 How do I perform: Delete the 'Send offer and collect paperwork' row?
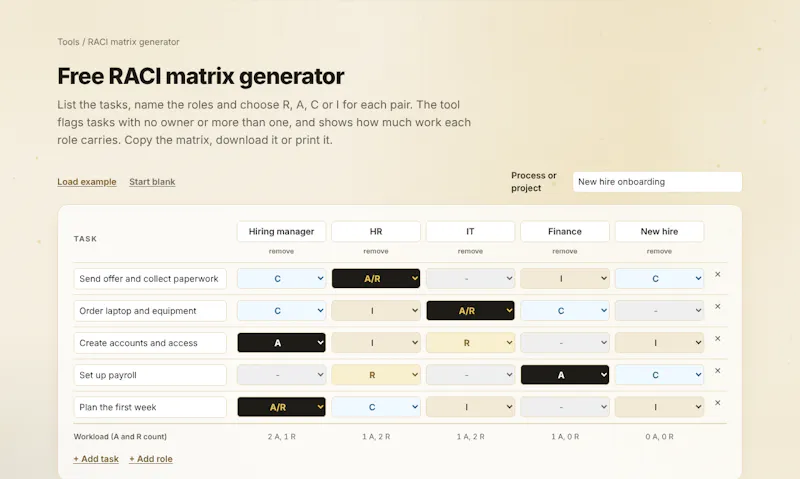(x=717, y=274)
